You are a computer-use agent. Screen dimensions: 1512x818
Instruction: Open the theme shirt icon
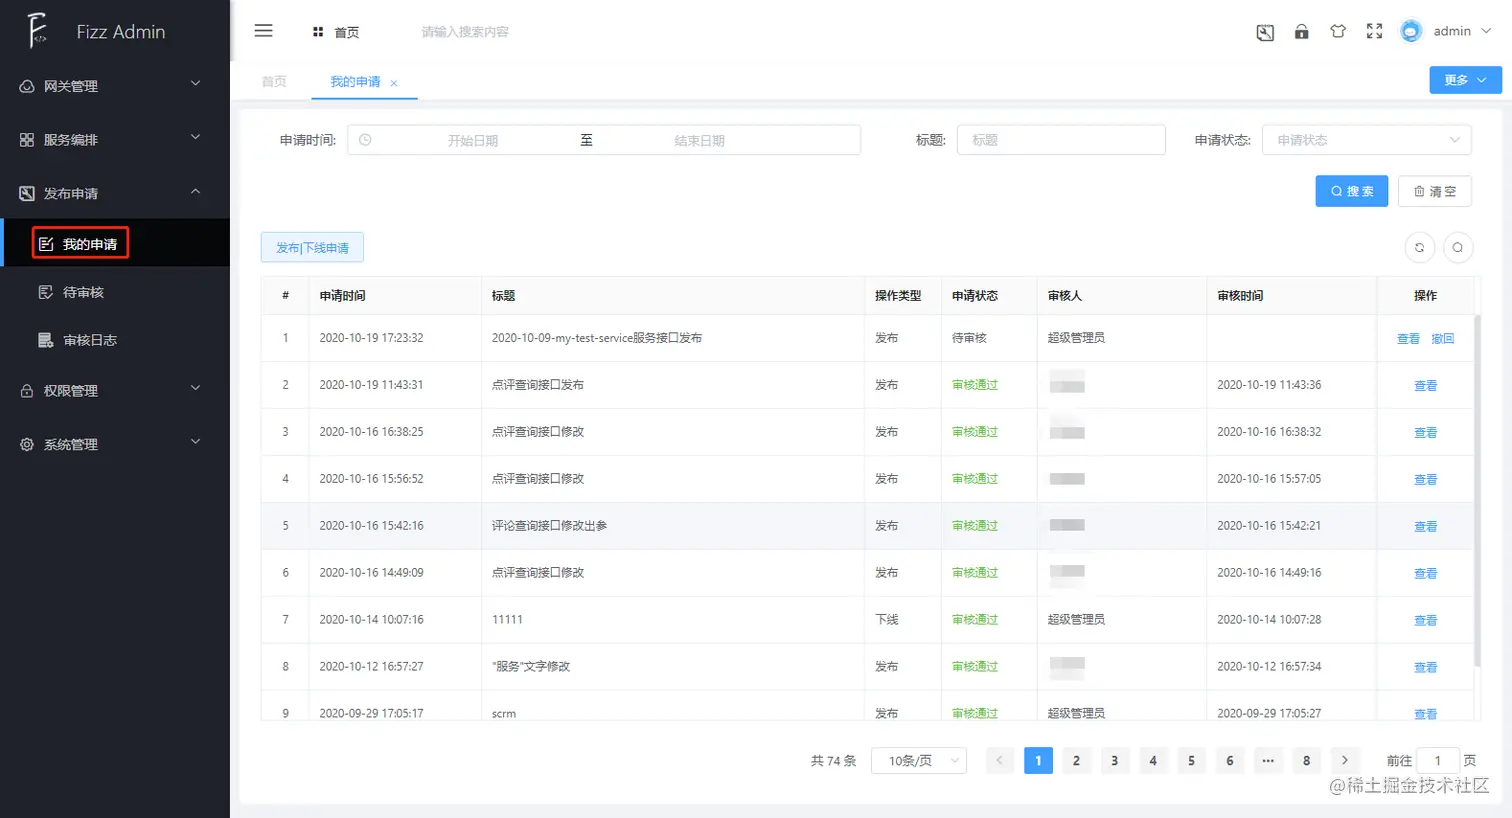[x=1338, y=32]
